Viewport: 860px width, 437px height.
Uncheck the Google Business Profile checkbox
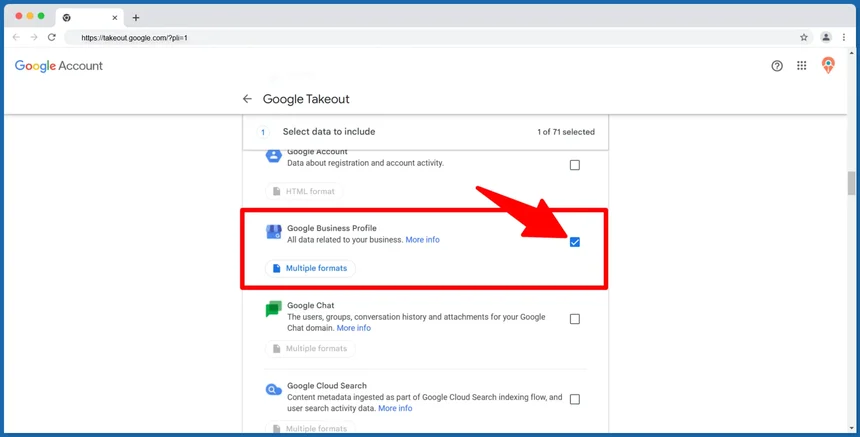(574, 242)
